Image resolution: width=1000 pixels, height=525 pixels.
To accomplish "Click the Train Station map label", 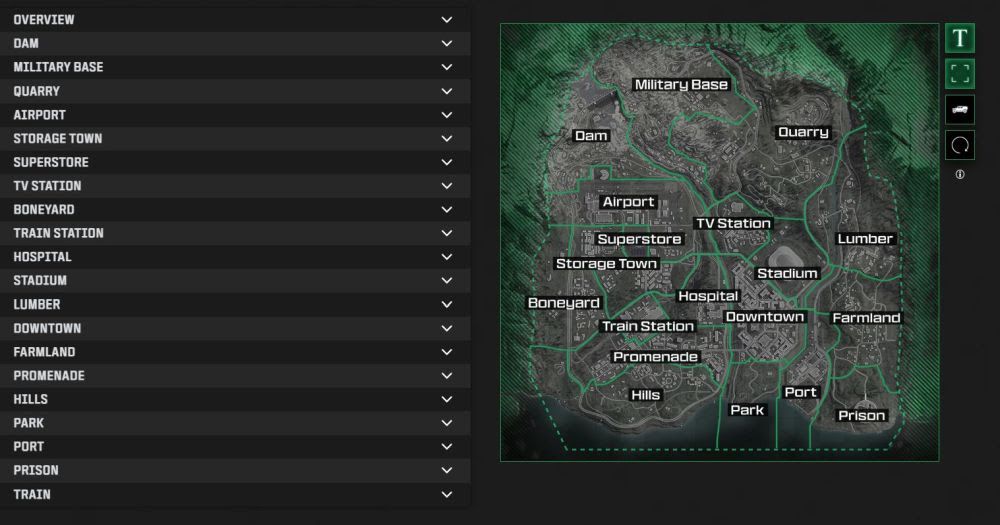I will coord(648,326).
